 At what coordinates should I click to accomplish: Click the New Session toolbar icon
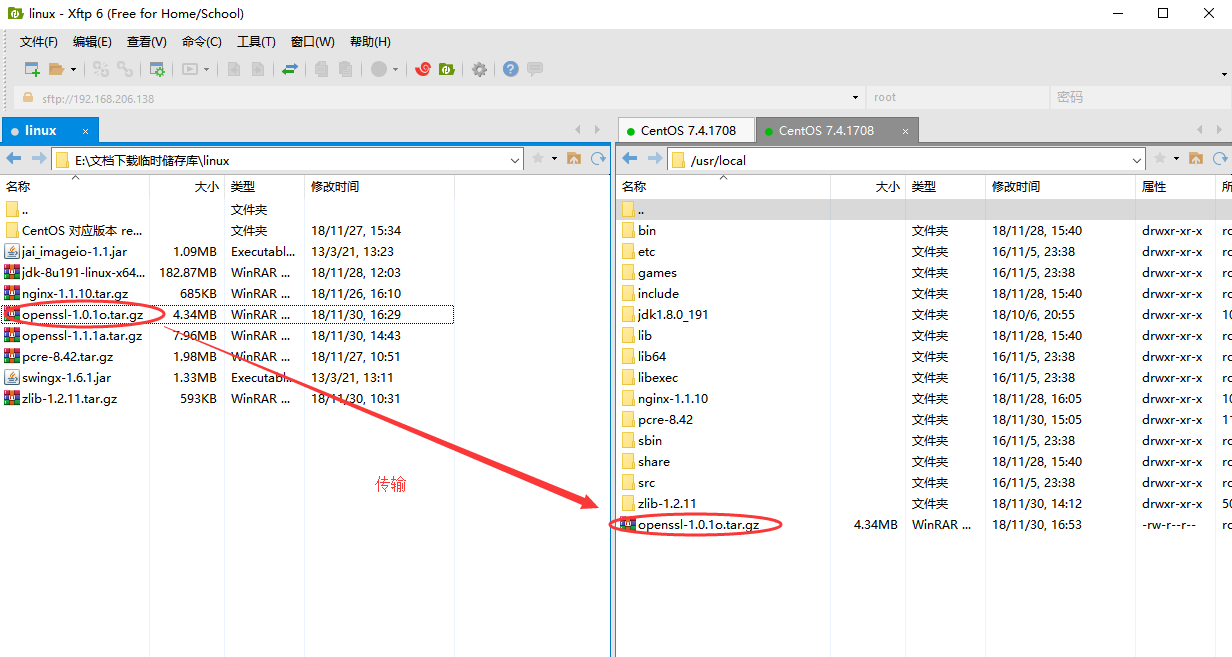click(x=32, y=69)
